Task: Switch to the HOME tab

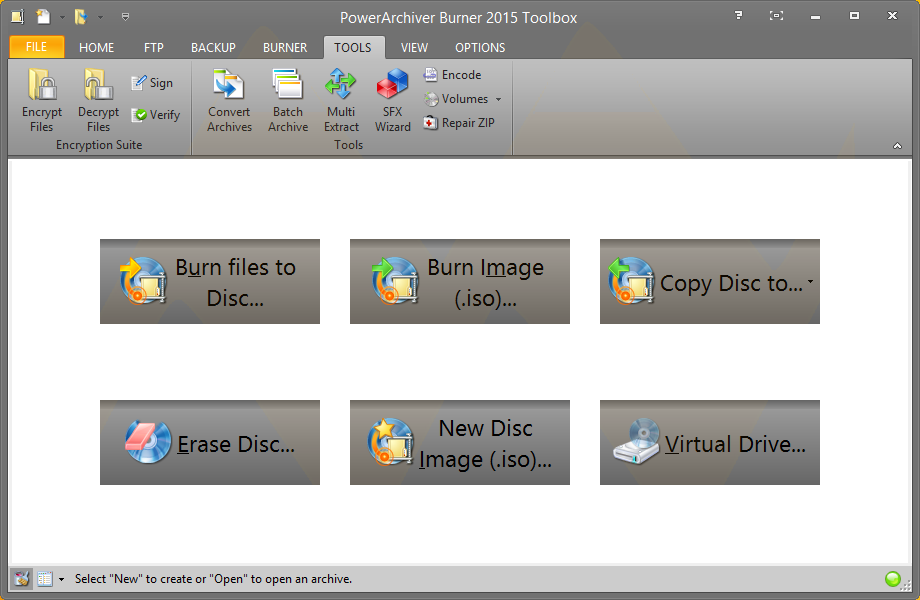Action: [96, 48]
